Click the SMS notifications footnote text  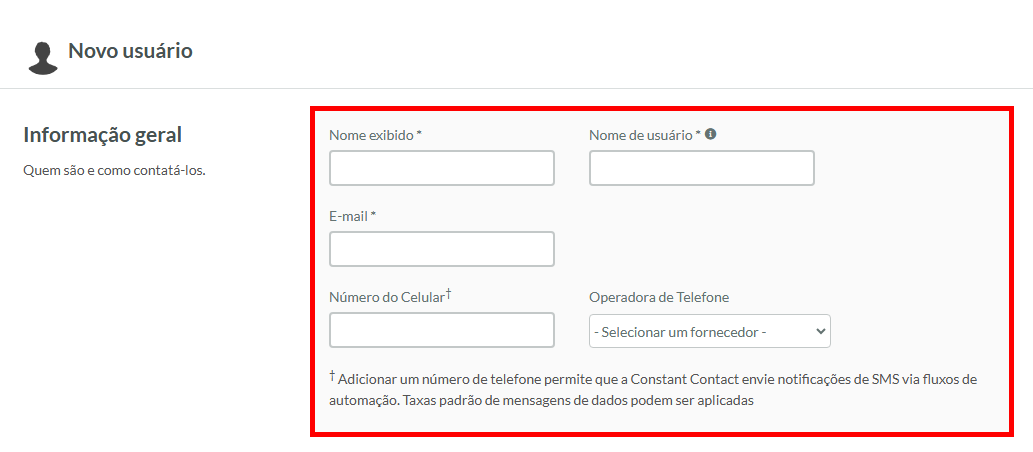(654, 389)
